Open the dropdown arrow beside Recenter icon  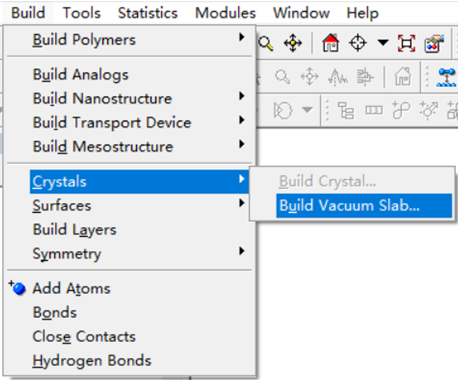coord(383,43)
